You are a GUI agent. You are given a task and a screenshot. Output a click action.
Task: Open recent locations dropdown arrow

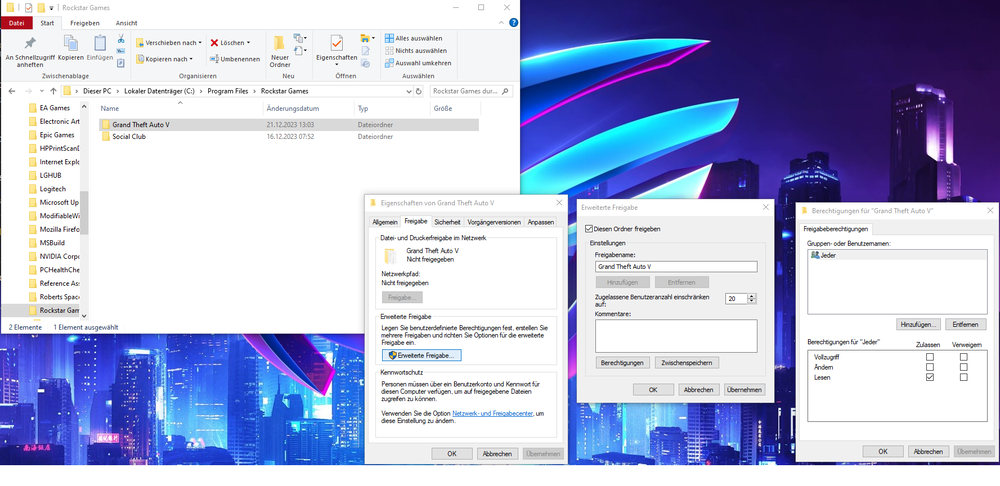[x=40, y=91]
